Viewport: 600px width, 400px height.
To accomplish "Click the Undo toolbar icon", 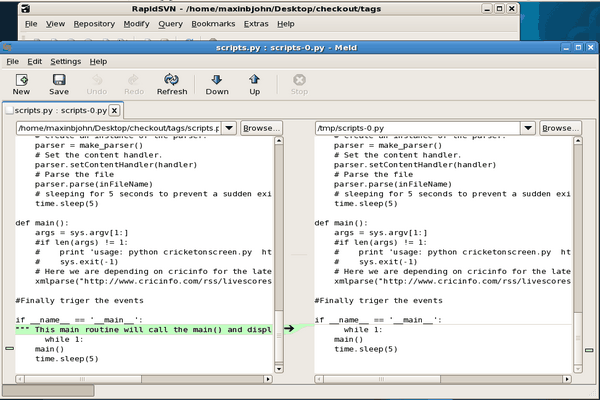I will 97,83.
